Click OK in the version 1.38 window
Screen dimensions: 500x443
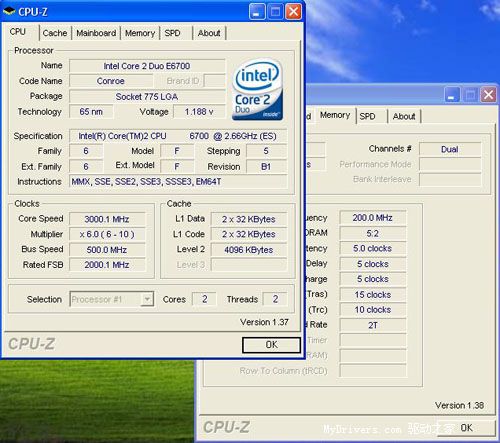(x=466, y=428)
